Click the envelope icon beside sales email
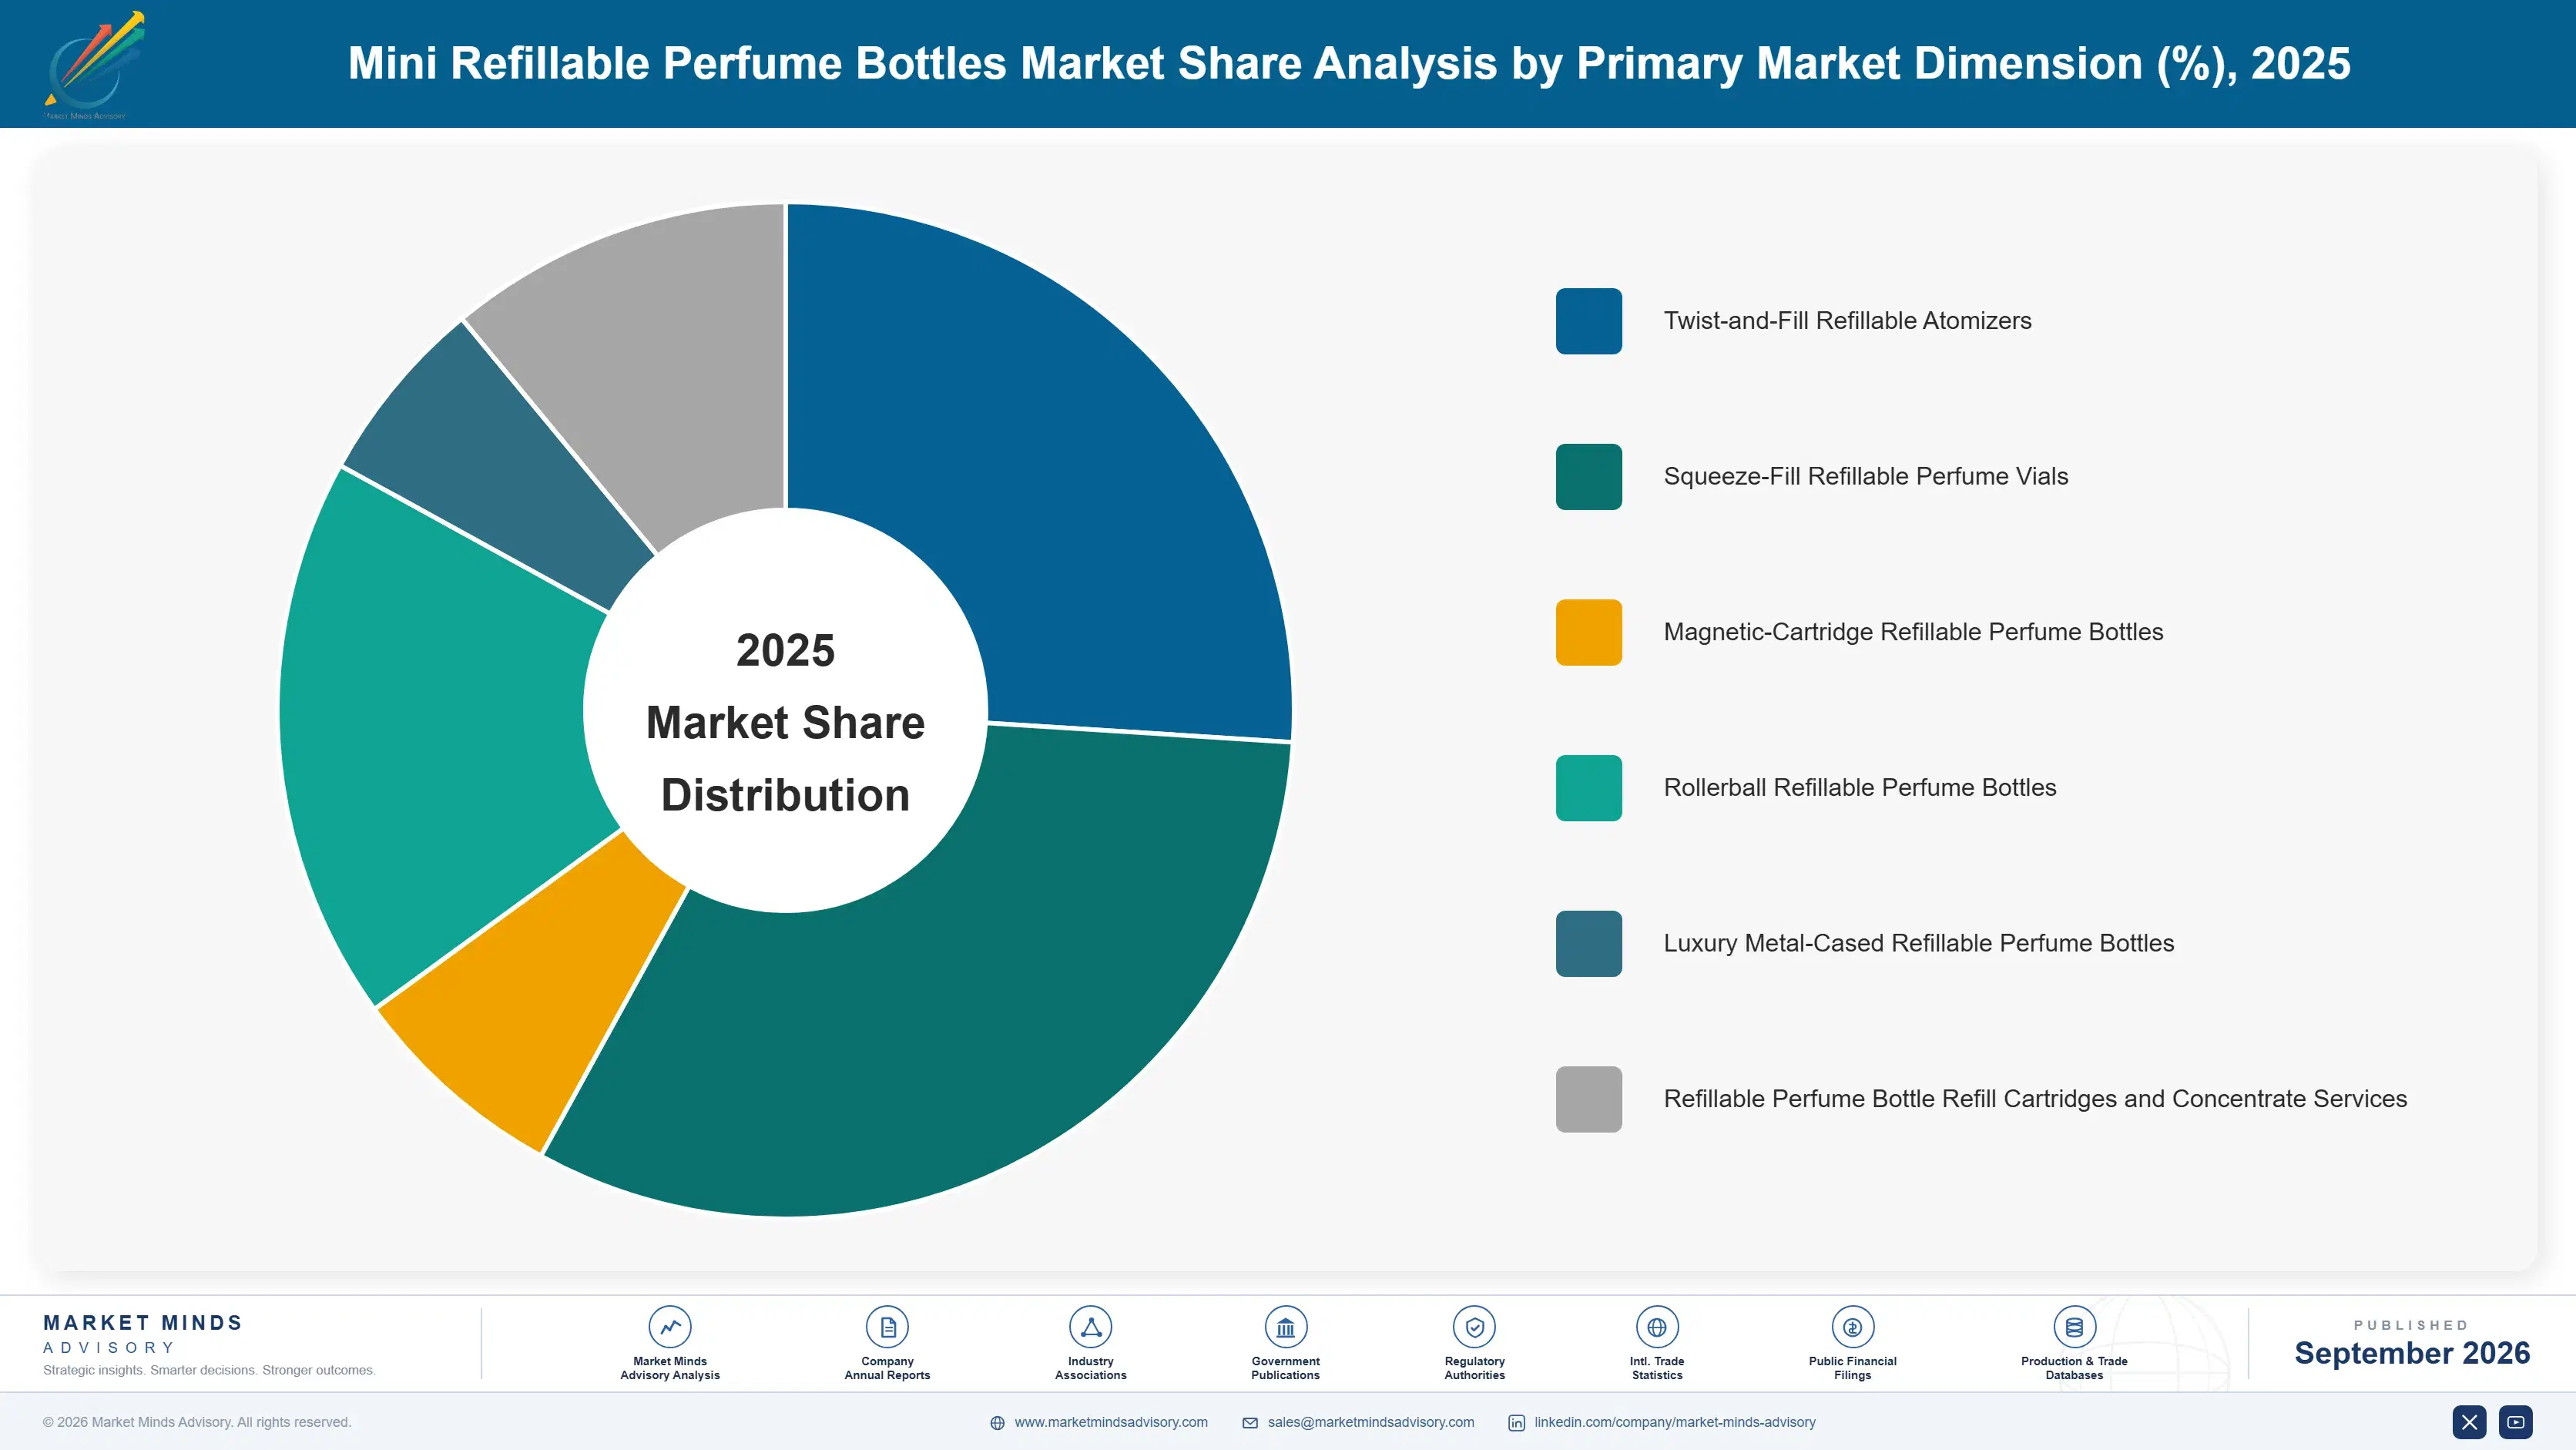Viewport: 2576px width, 1450px height. coord(1250,1423)
